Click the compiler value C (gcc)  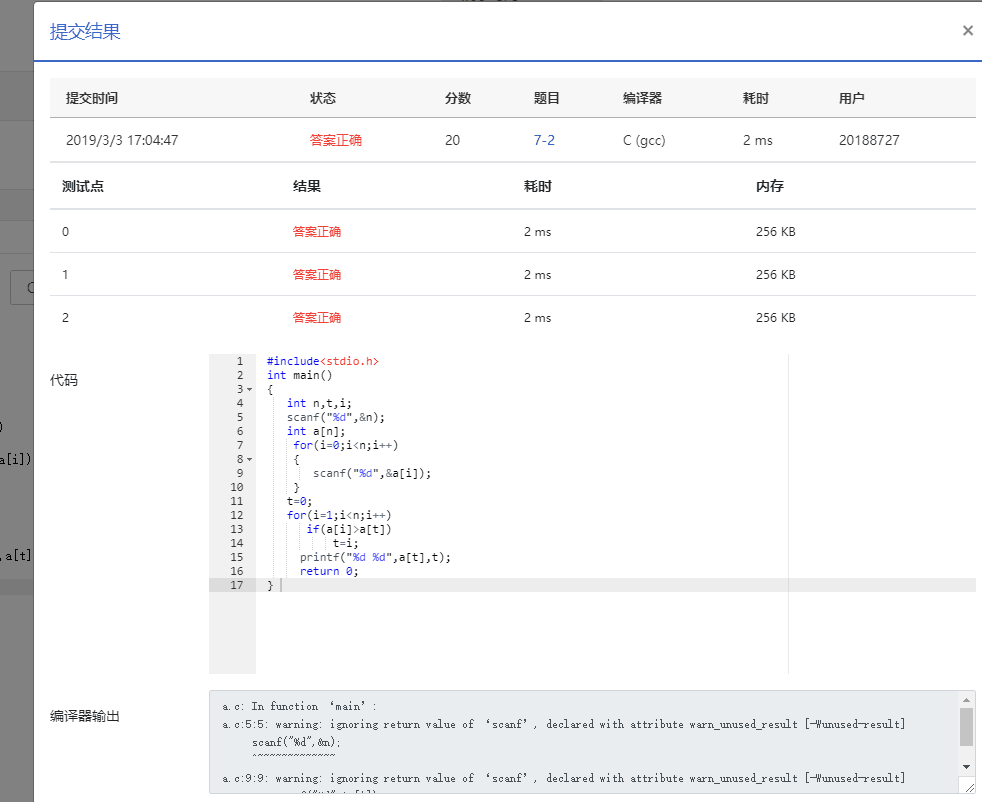644,140
